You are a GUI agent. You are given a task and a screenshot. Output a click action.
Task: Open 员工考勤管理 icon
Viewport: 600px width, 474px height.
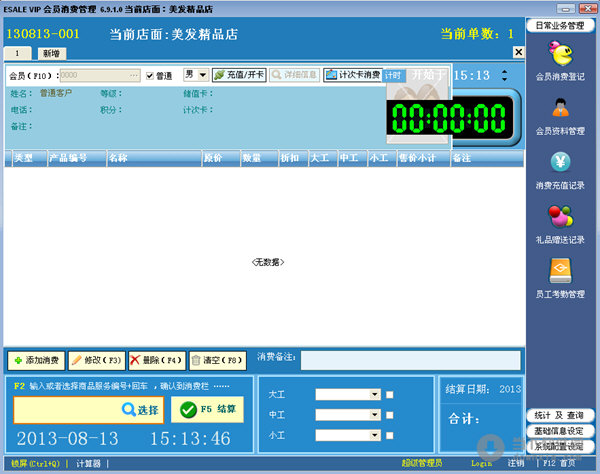(x=561, y=274)
